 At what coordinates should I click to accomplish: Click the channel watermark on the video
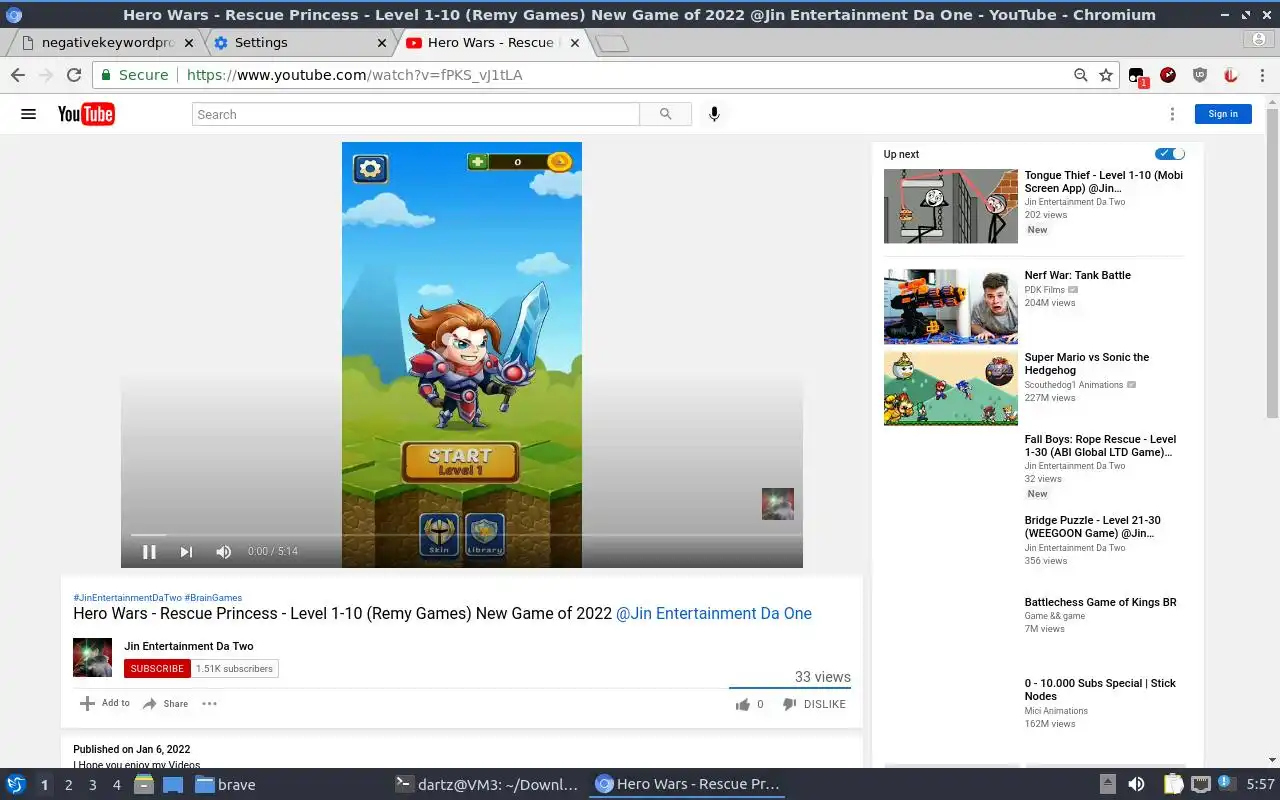coord(778,504)
